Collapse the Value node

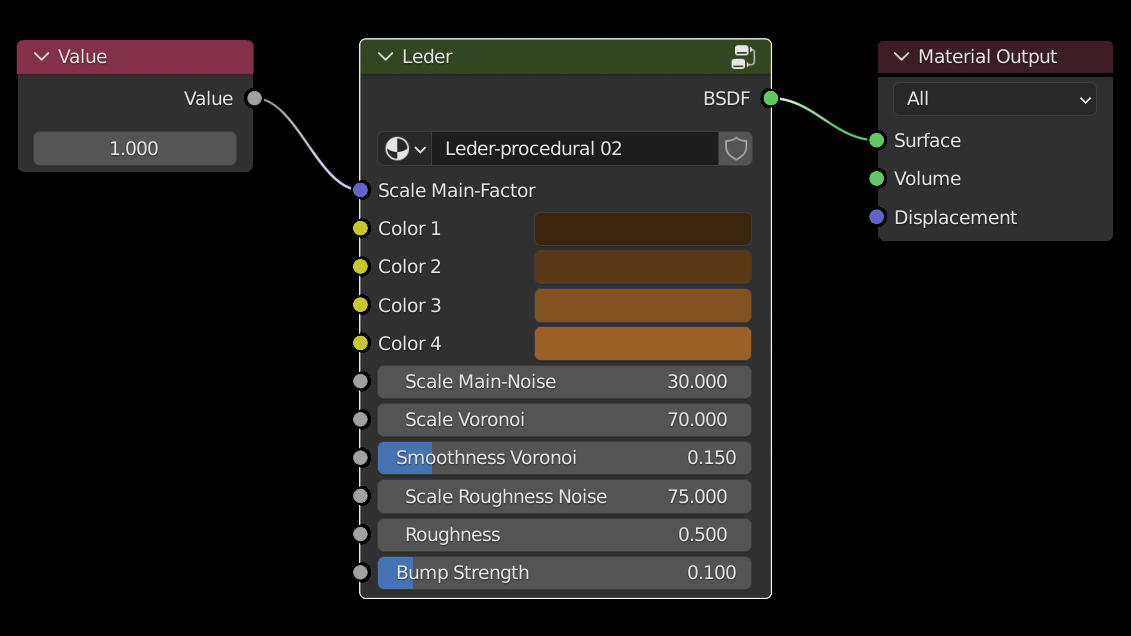(42, 57)
